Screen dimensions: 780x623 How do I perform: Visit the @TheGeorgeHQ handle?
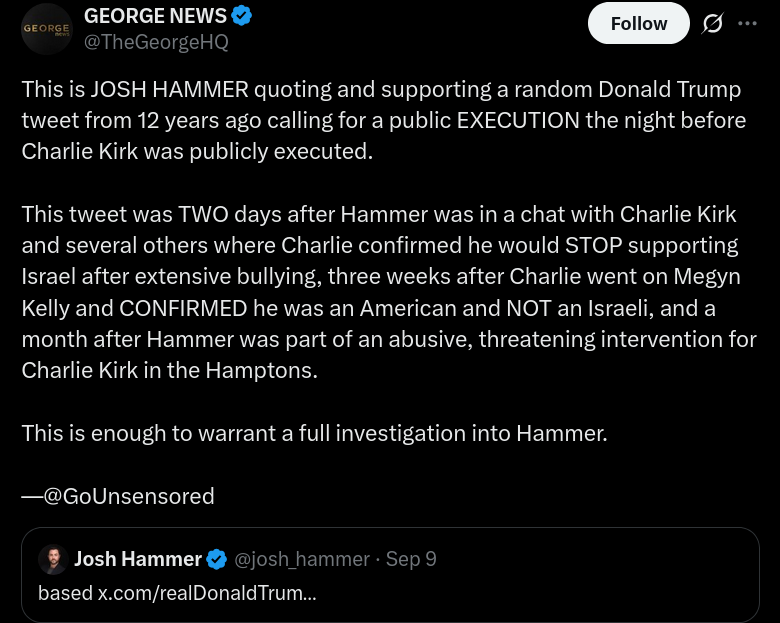pos(156,42)
